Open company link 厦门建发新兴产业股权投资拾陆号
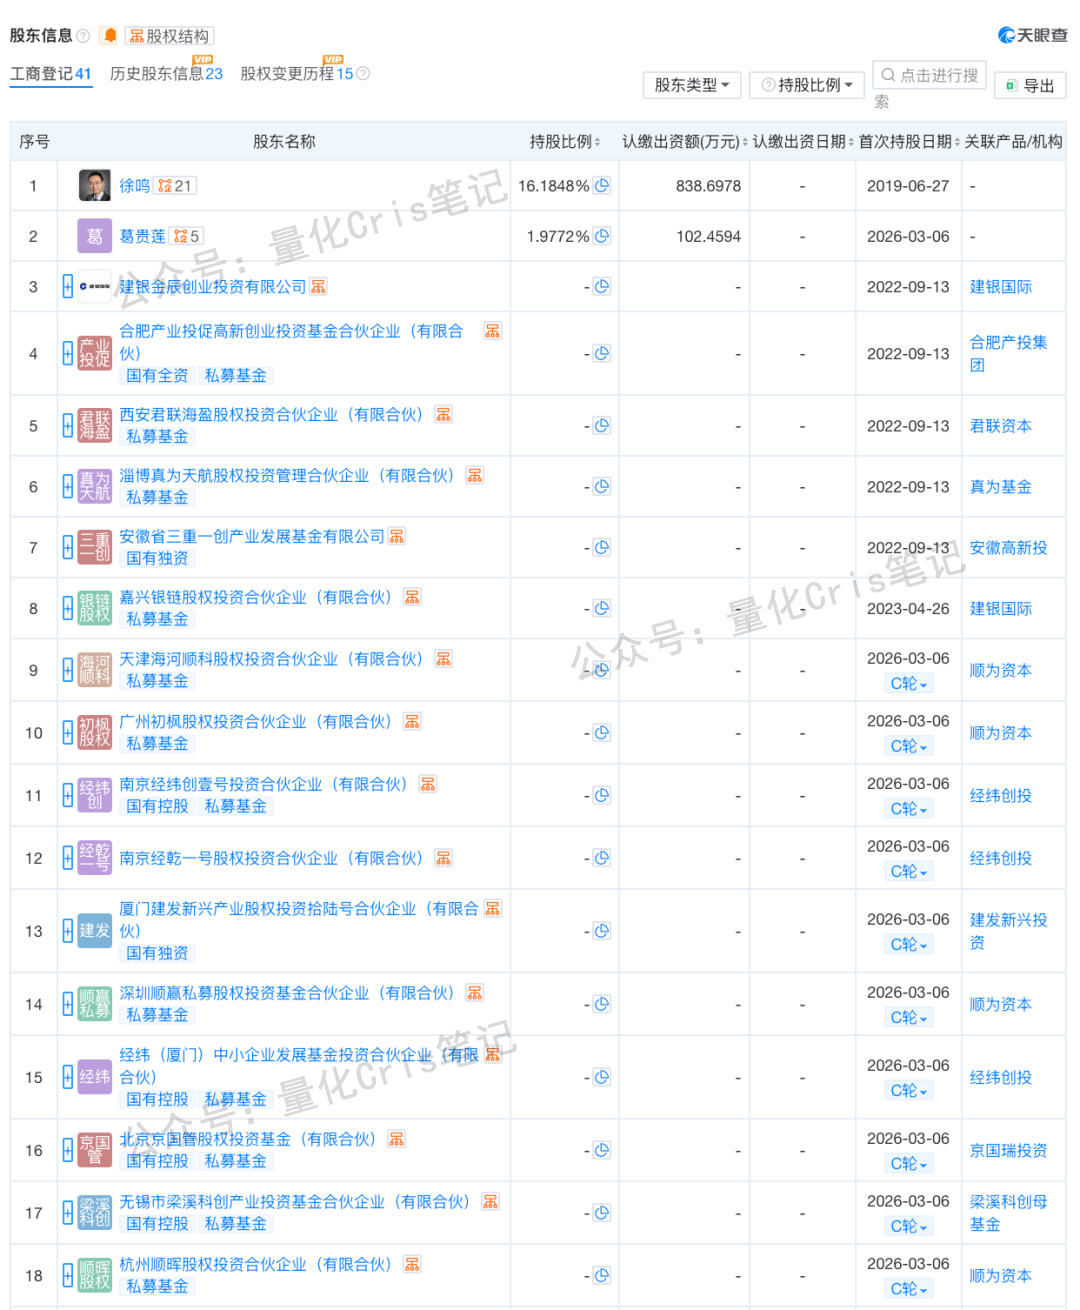 pyautogui.click(x=299, y=920)
